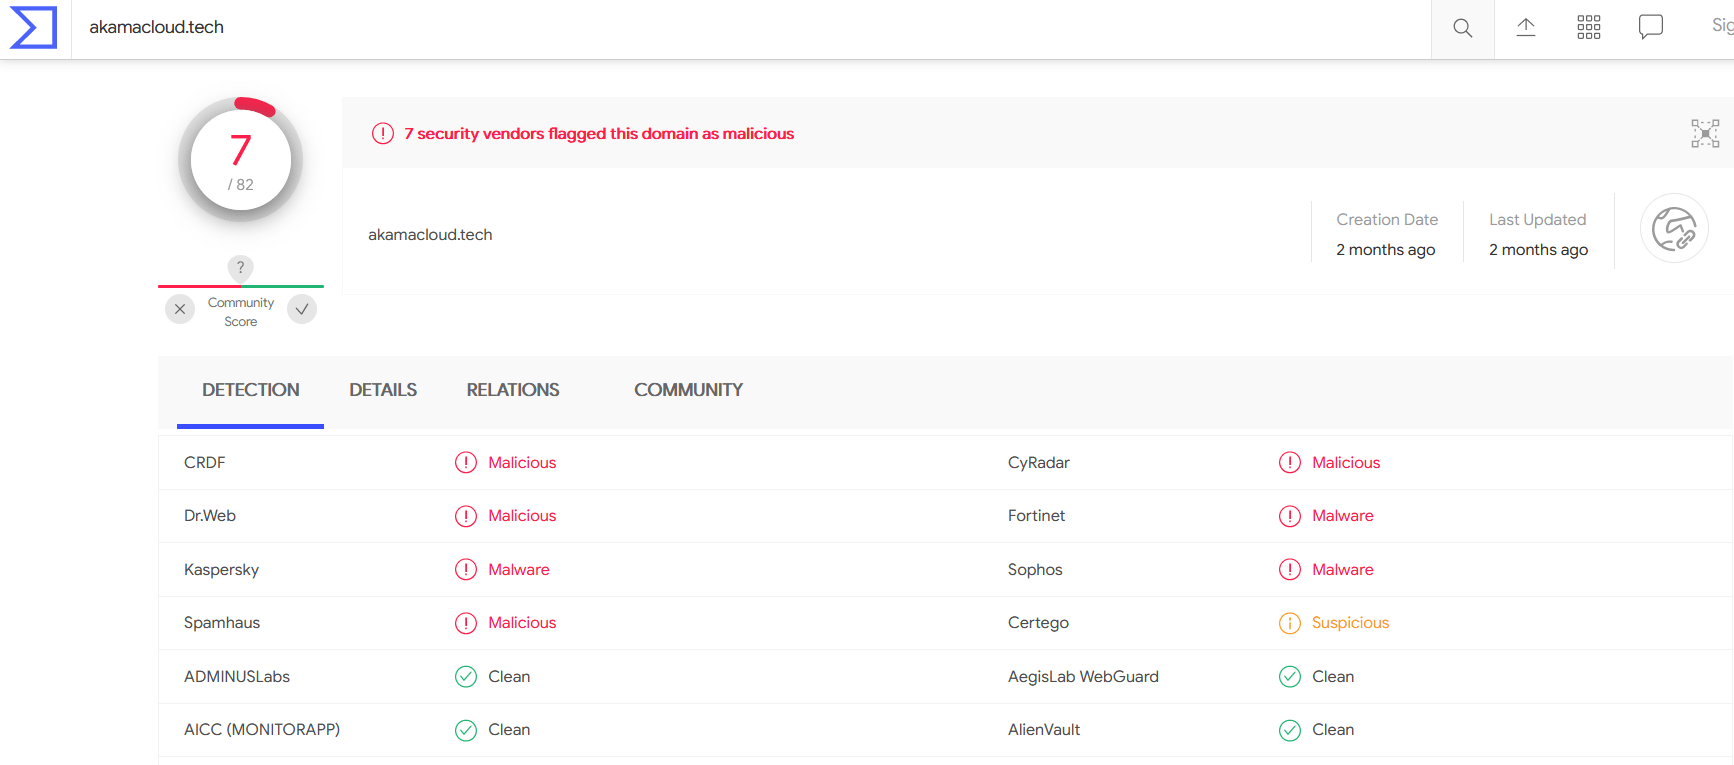Click the community score question mark
This screenshot has height=765, width=1734.
240,267
